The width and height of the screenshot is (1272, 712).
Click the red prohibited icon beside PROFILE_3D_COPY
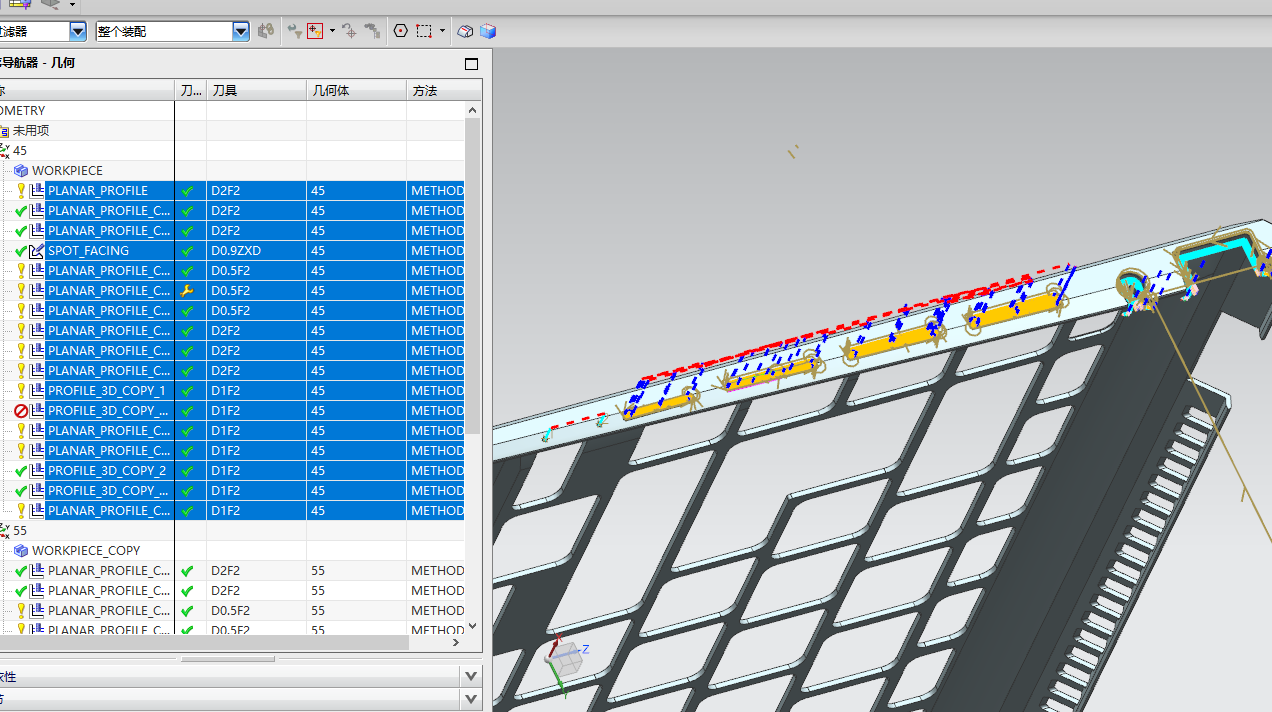click(21, 411)
